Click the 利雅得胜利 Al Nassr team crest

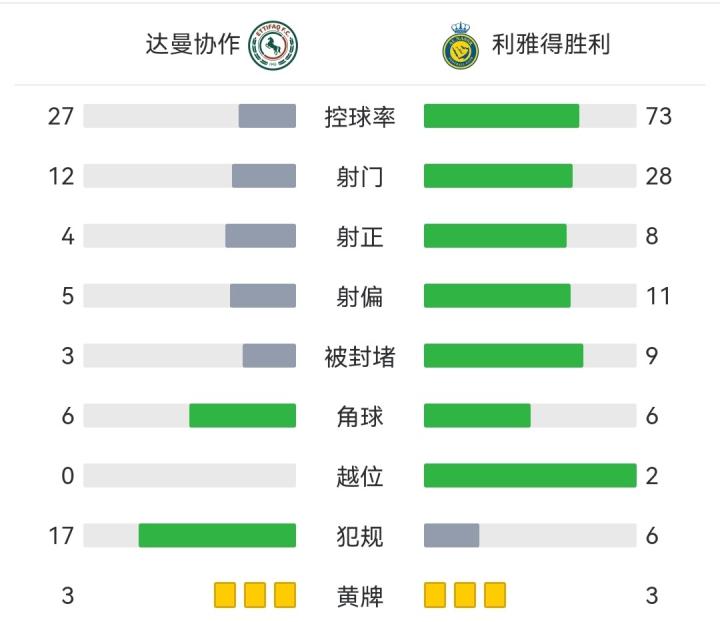pos(461,45)
